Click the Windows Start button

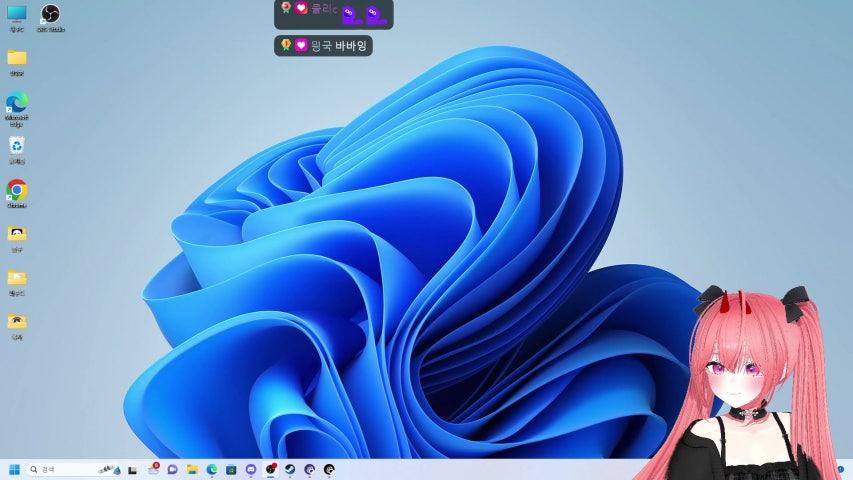[15, 469]
